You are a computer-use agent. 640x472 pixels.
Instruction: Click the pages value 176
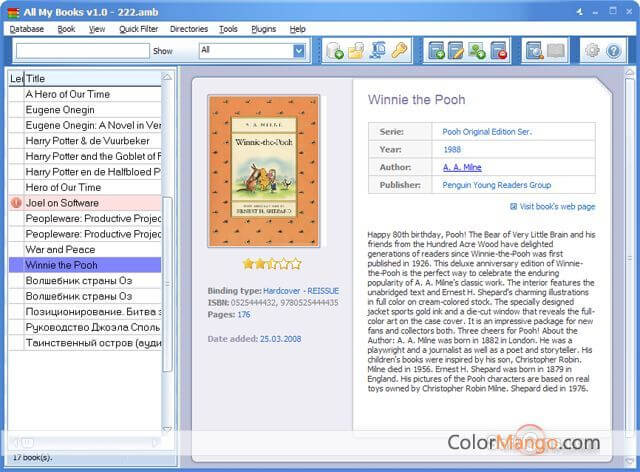coord(244,314)
